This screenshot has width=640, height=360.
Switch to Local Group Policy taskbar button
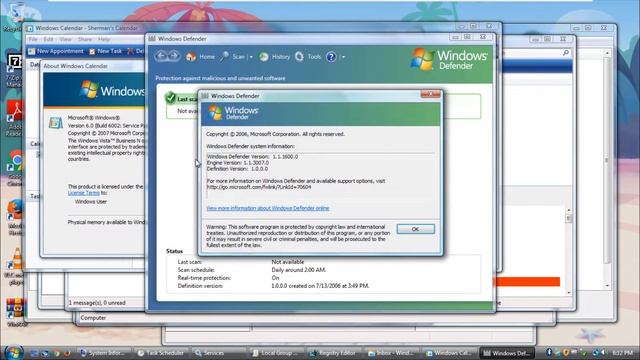click(275, 353)
